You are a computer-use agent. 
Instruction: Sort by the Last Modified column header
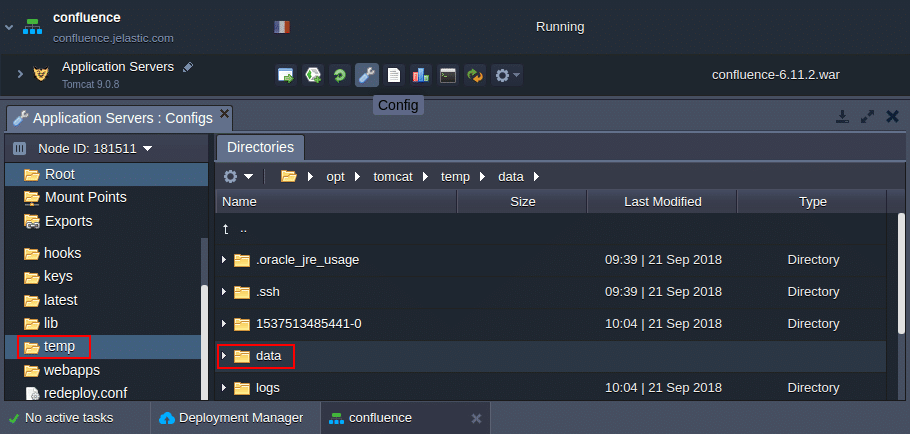tap(662, 202)
